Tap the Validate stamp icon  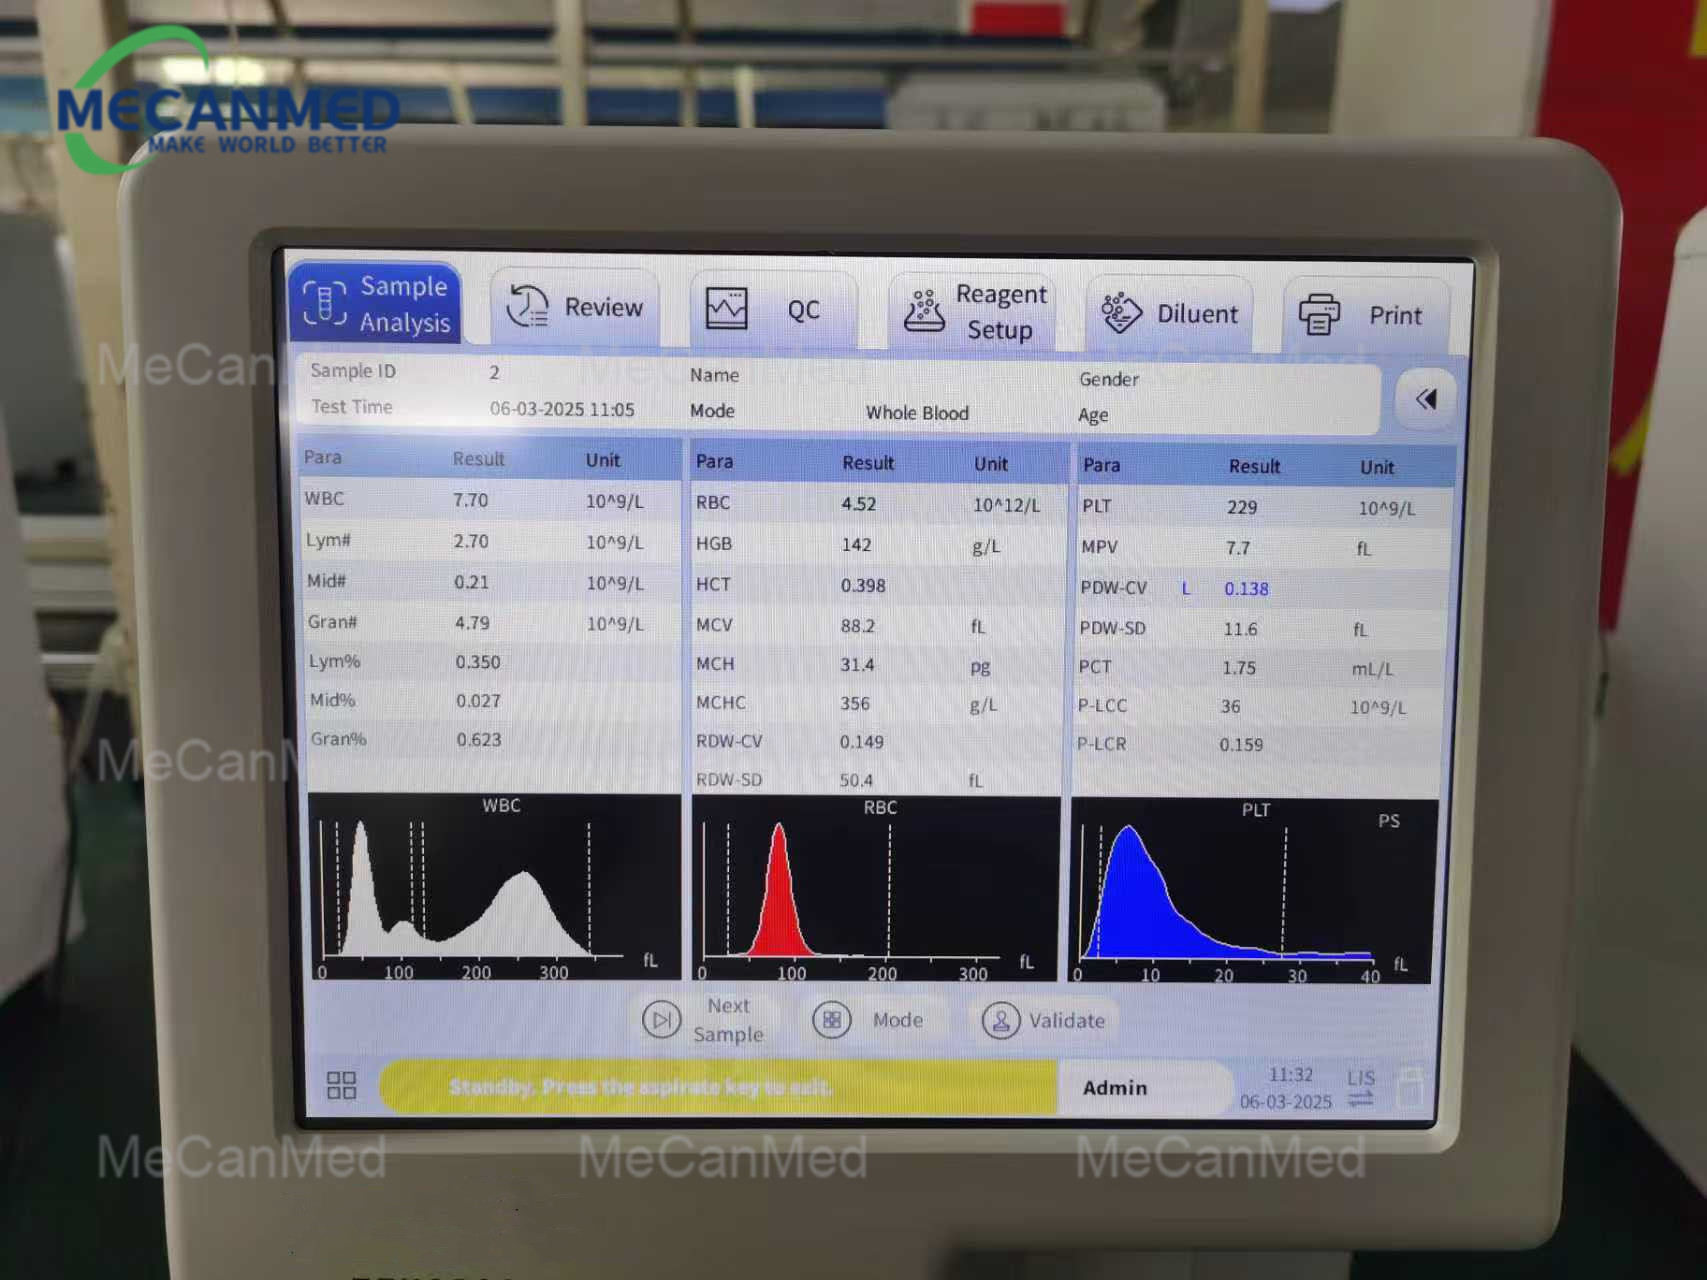999,1021
